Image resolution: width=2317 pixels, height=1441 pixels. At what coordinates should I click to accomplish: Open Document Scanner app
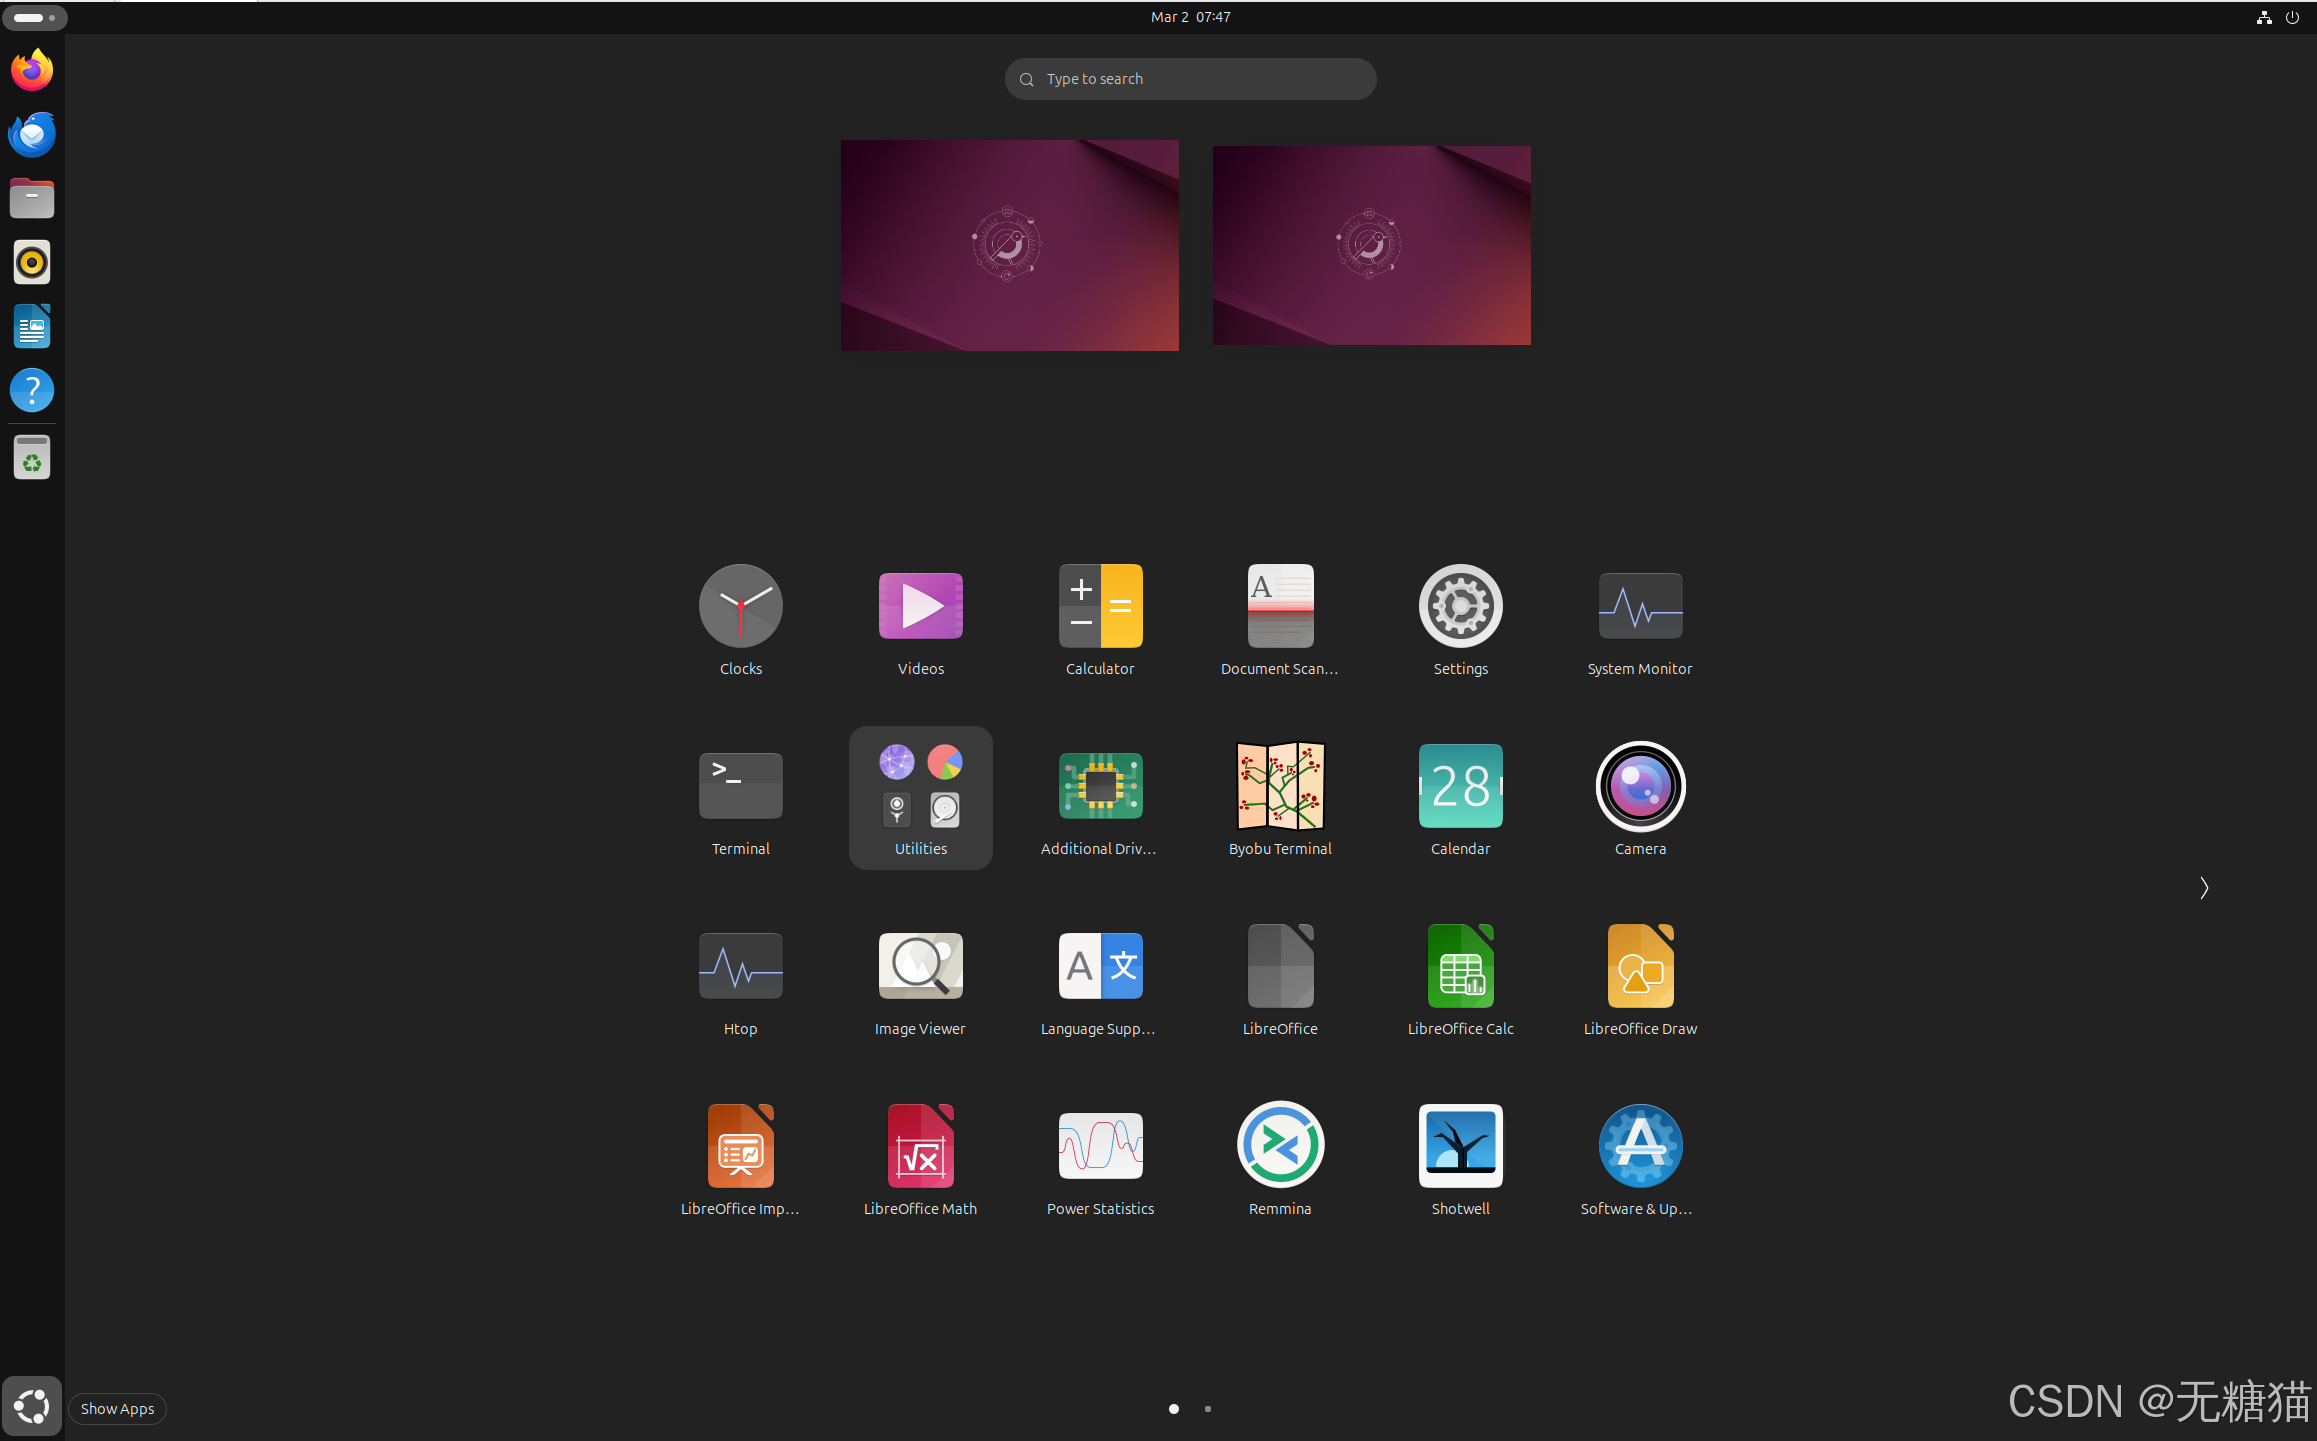coord(1280,606)
